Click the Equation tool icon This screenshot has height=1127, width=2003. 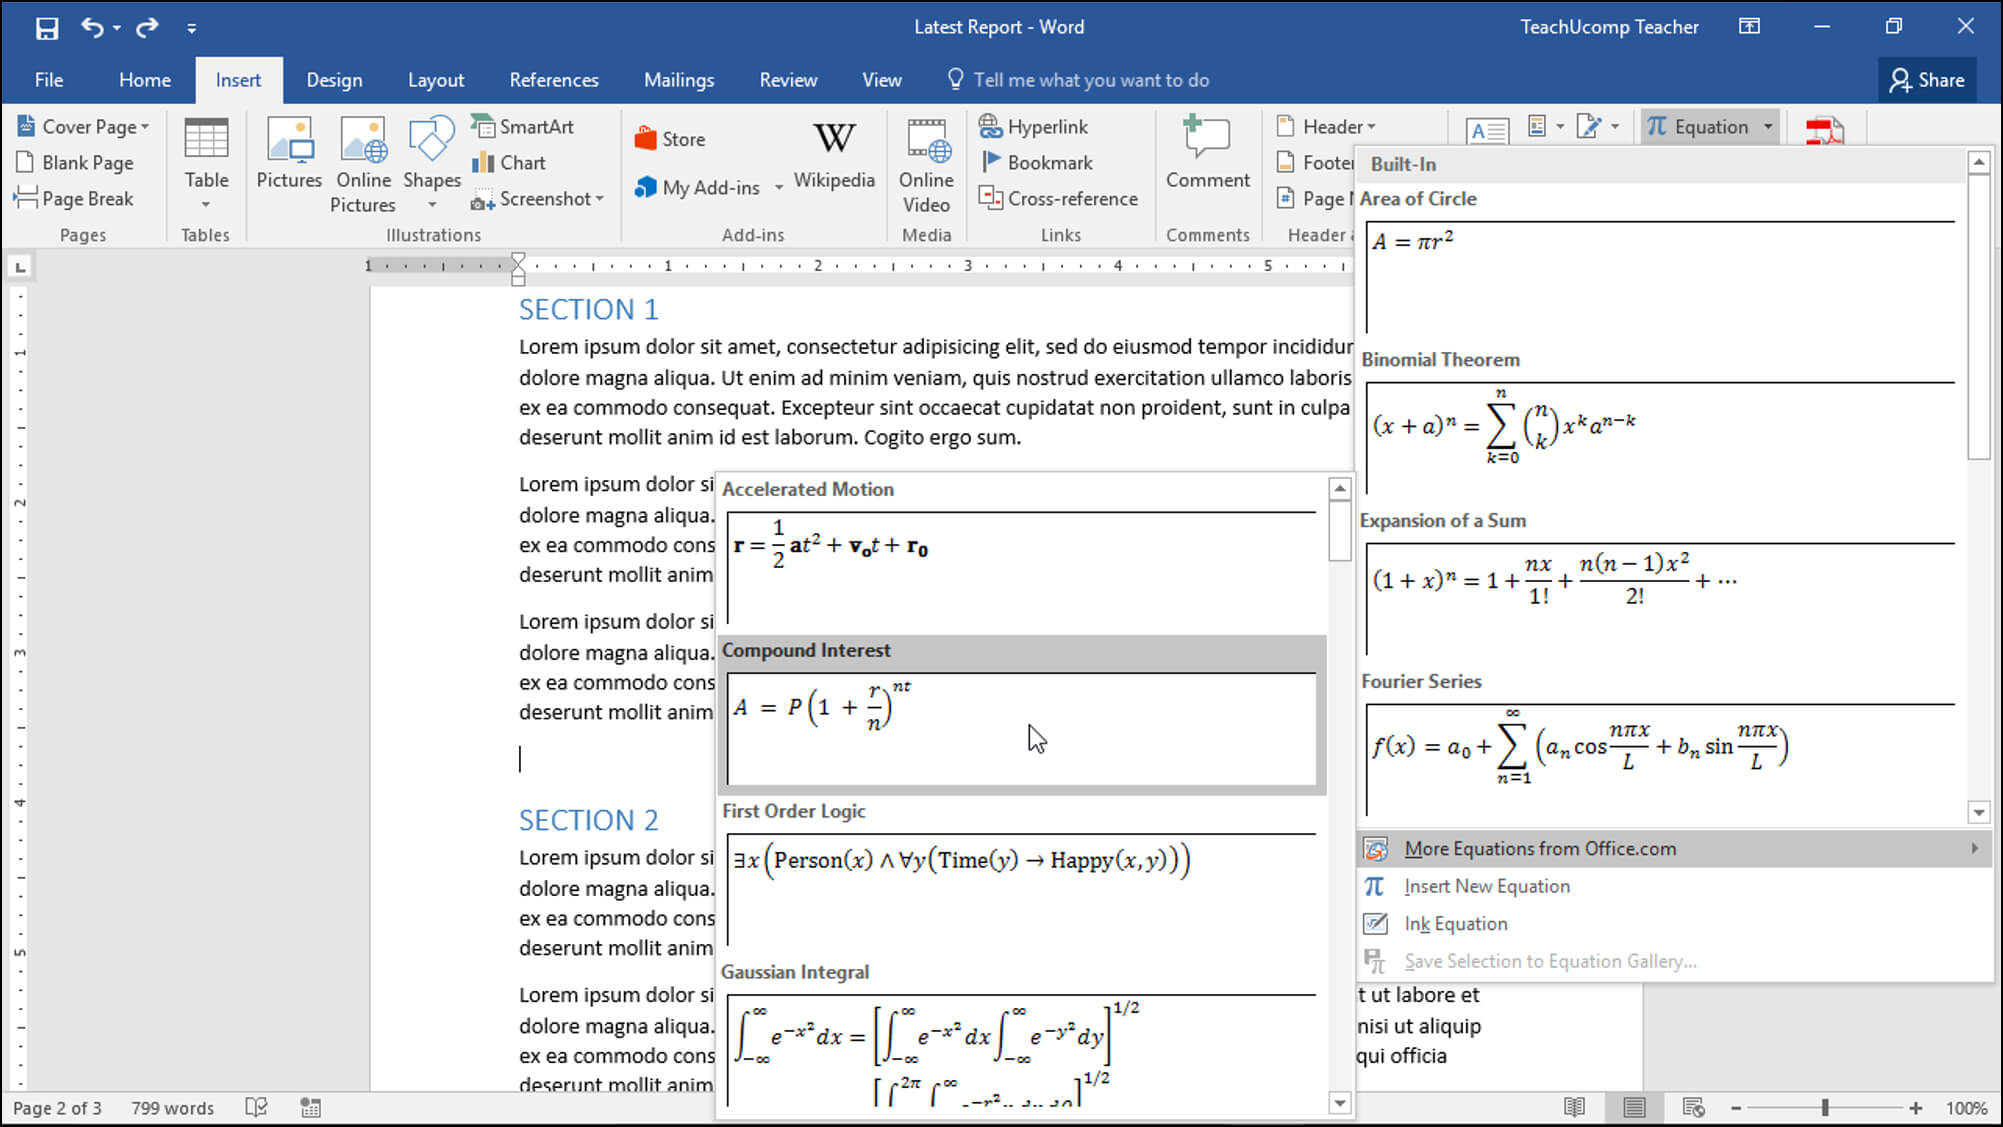pyautogui.click(x=1656, y=127)
